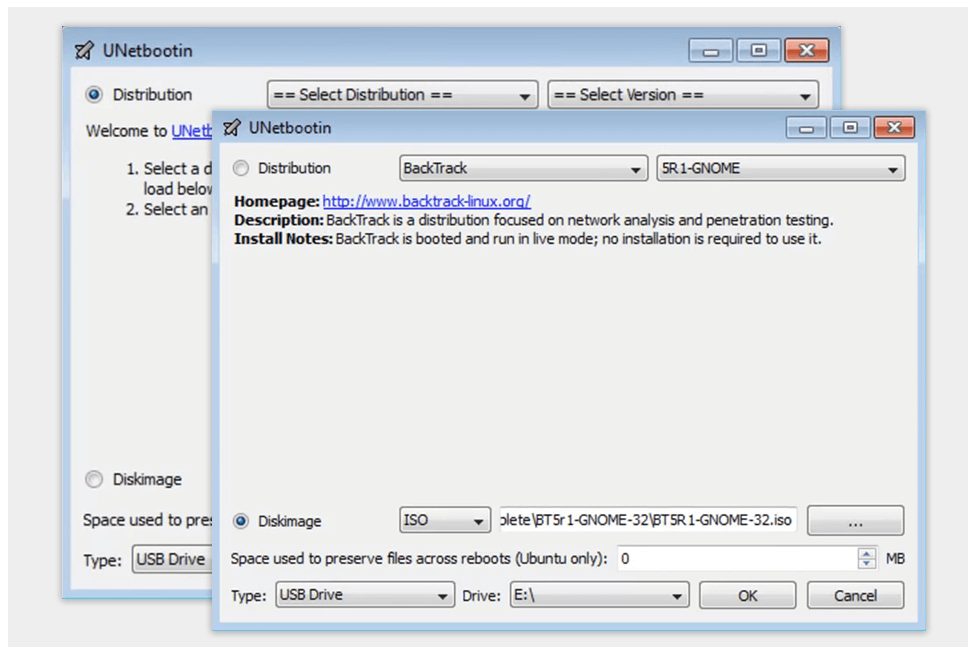The width and height of the screenshot is (979, 656).
Task: Click the UNetbootin icon in background window title bar
Action: tap(85, 51)
